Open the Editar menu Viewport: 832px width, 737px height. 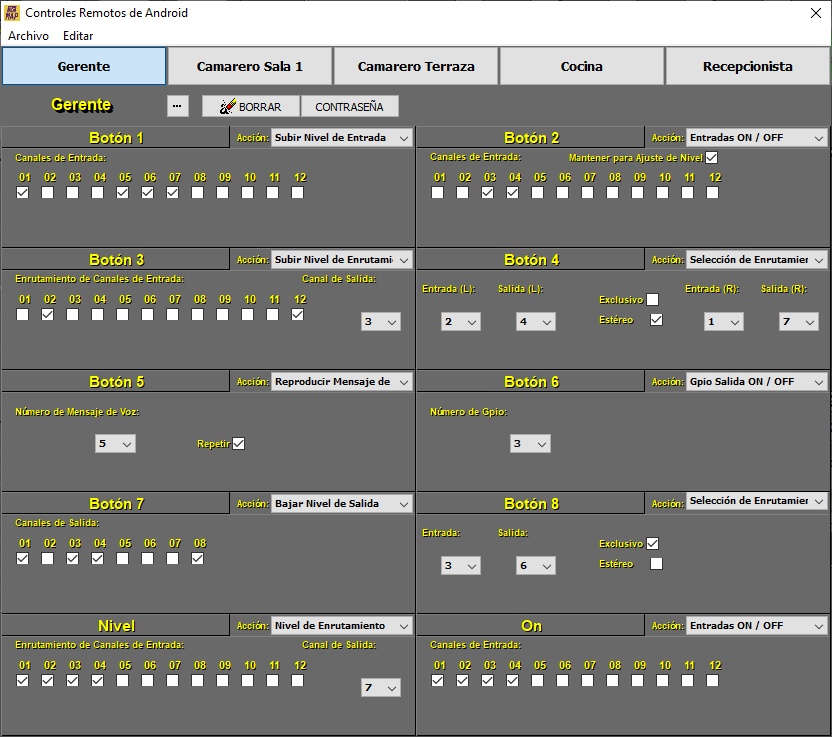coord(78,35)
